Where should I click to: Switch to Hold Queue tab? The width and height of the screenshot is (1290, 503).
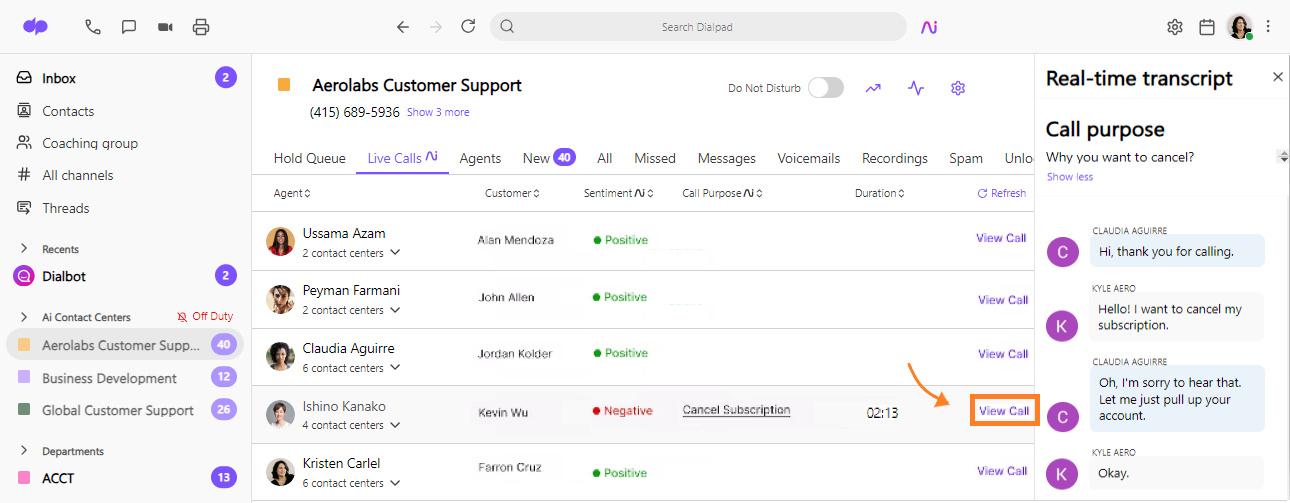click(309, 158)
